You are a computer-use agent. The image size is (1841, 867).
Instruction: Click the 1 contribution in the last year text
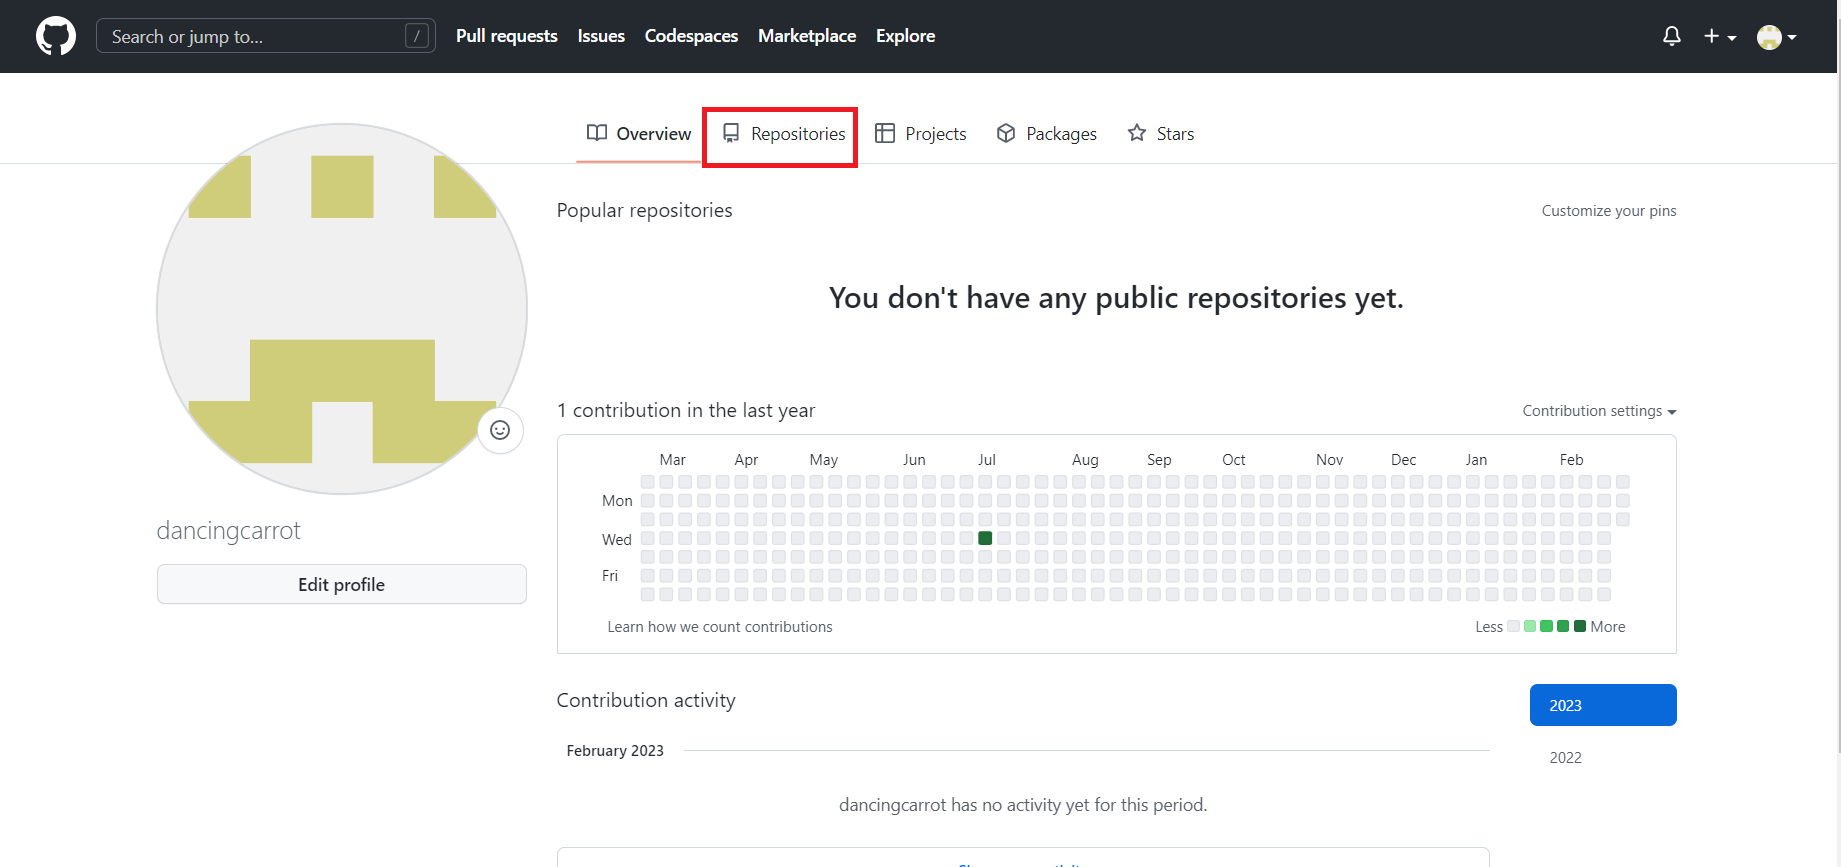coord(686,410)
